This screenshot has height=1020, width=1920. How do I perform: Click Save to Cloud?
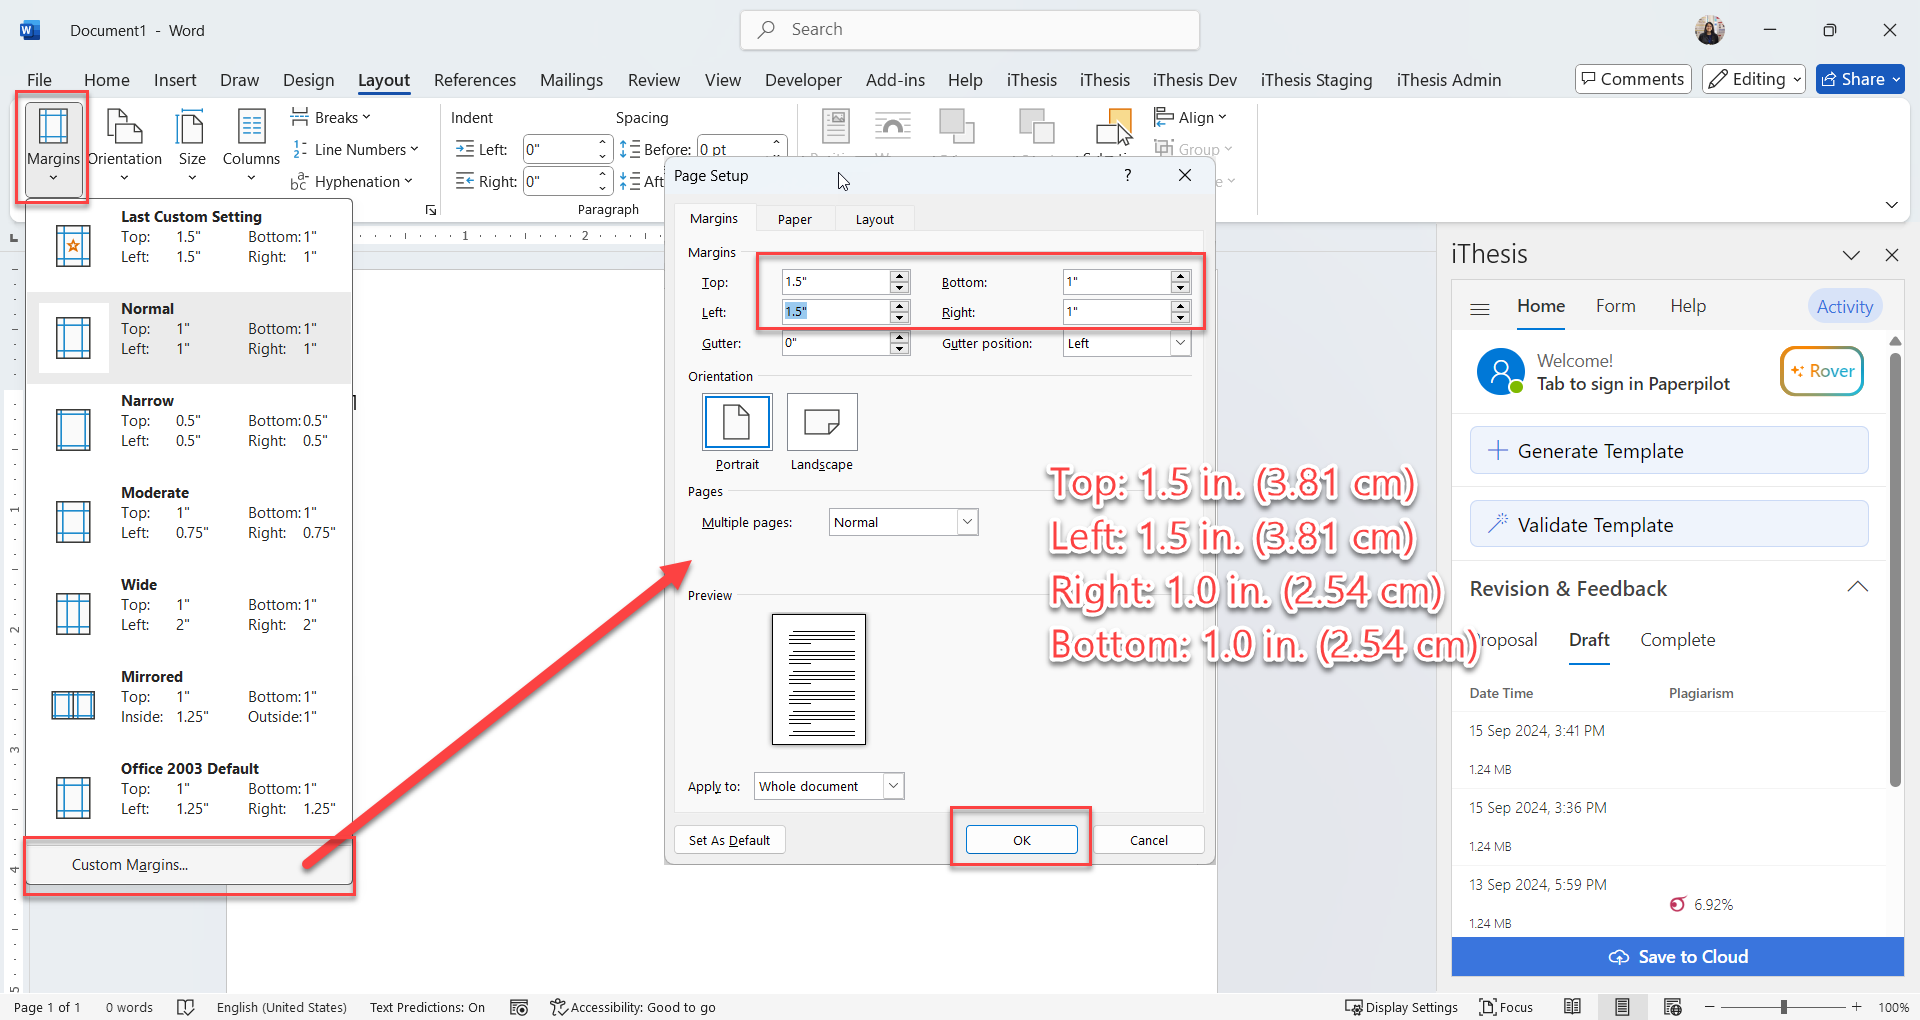pos(1677,957)
